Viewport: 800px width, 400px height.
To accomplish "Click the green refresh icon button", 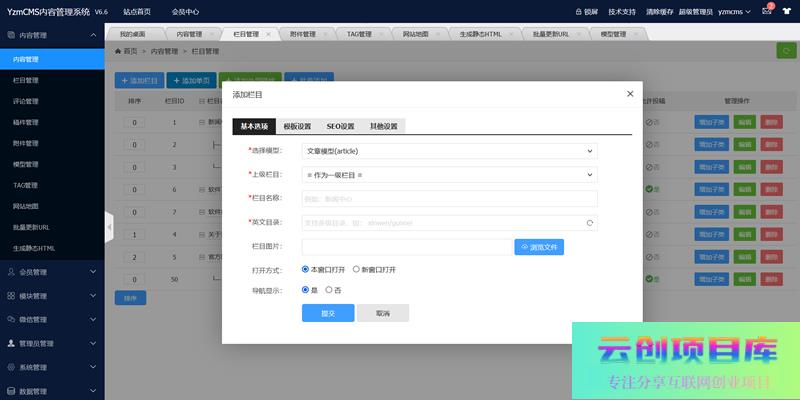I will [x=784, y=51].
